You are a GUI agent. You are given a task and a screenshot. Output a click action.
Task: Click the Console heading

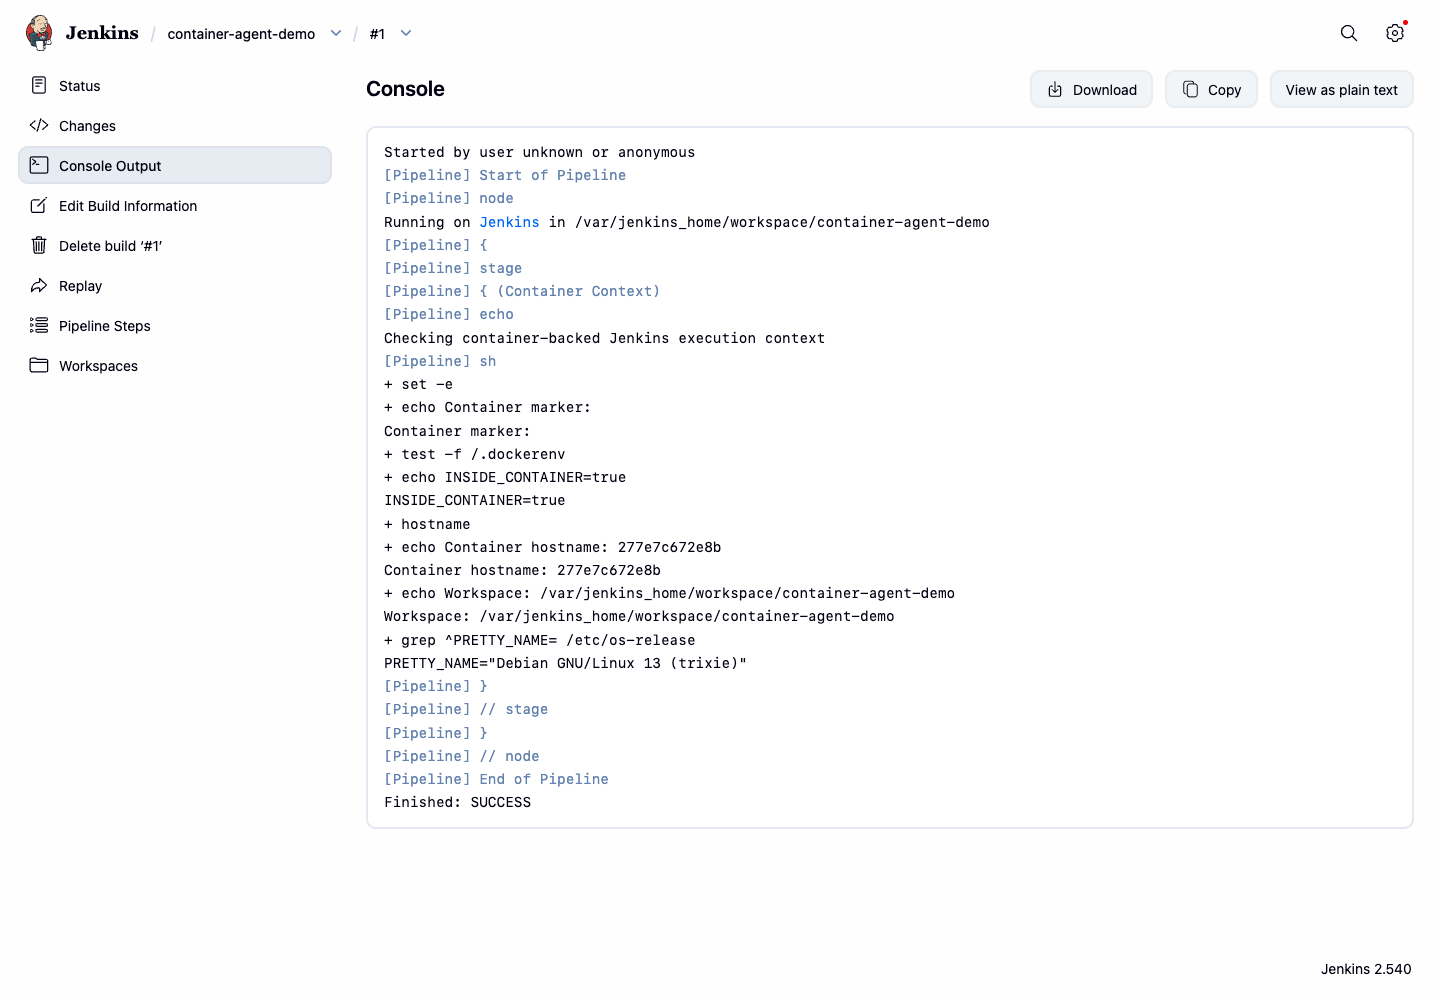click(x=405, y=89)
